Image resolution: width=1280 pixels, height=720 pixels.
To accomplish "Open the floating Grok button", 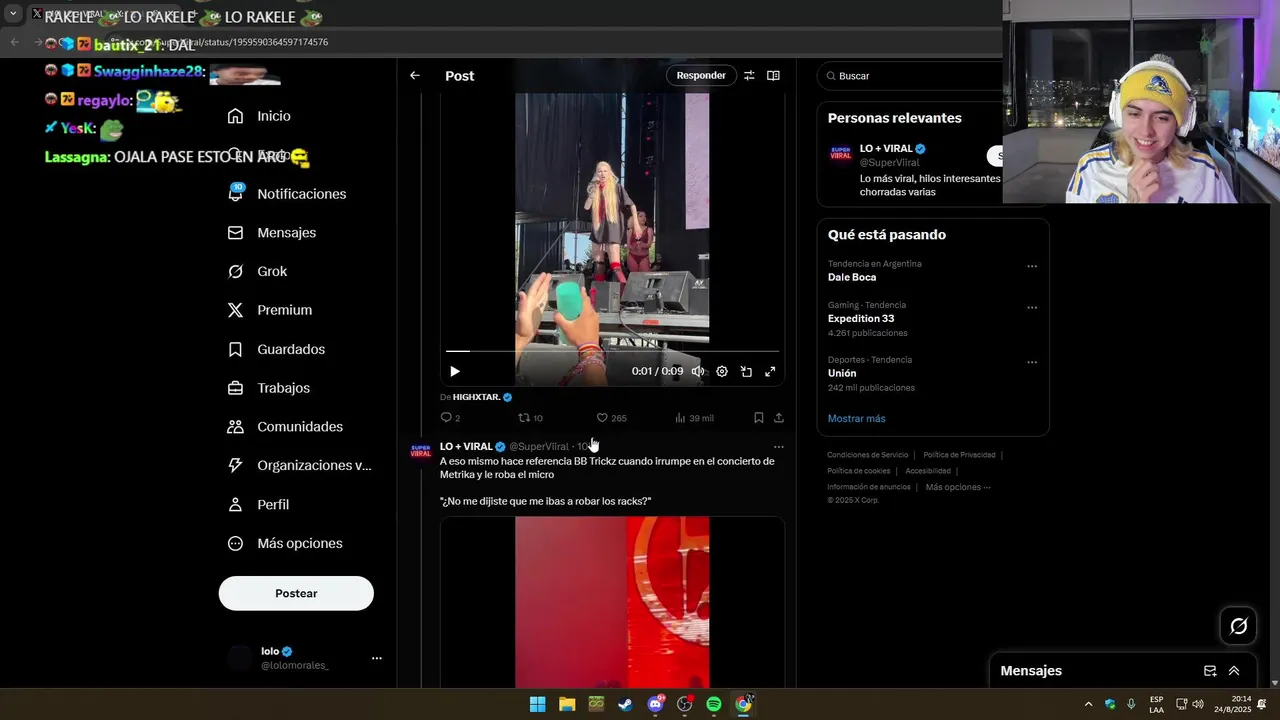I will (1238, 626).
